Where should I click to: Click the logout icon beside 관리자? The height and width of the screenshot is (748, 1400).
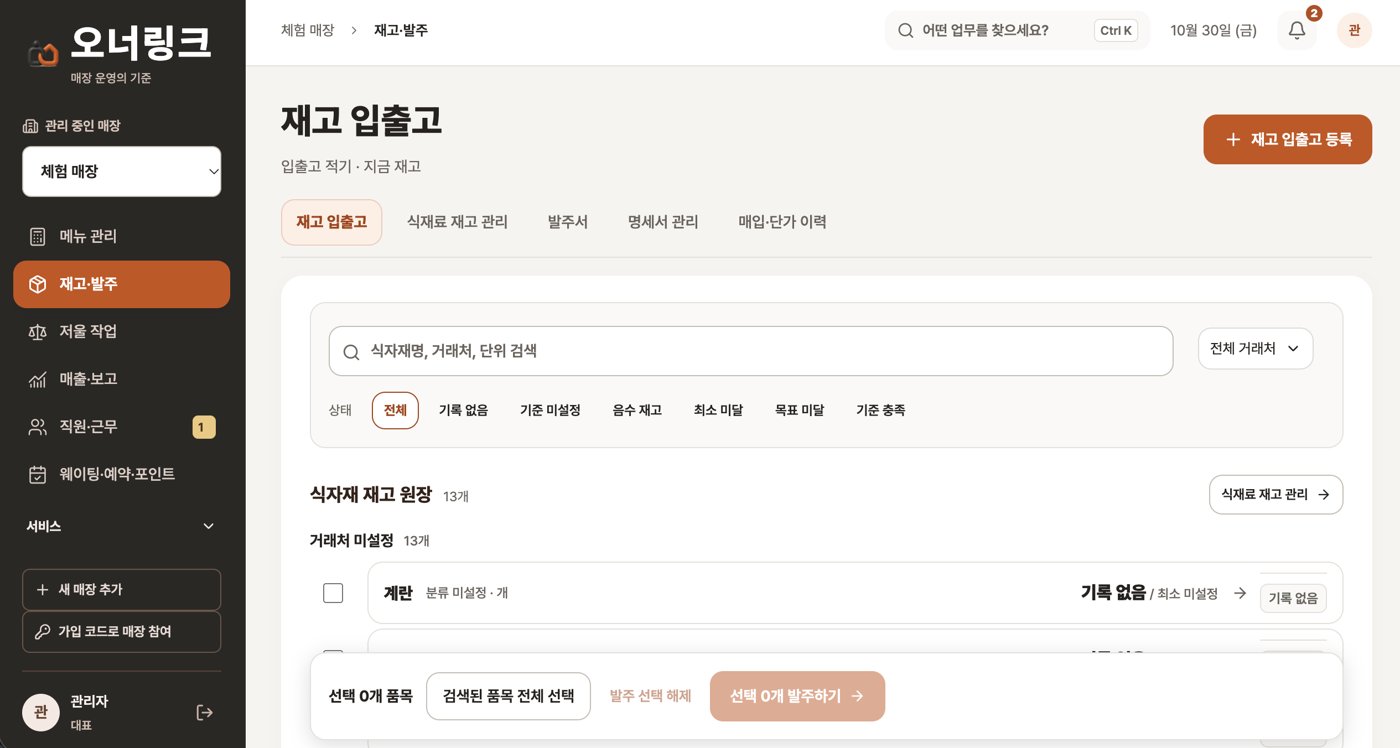[205, 712]
